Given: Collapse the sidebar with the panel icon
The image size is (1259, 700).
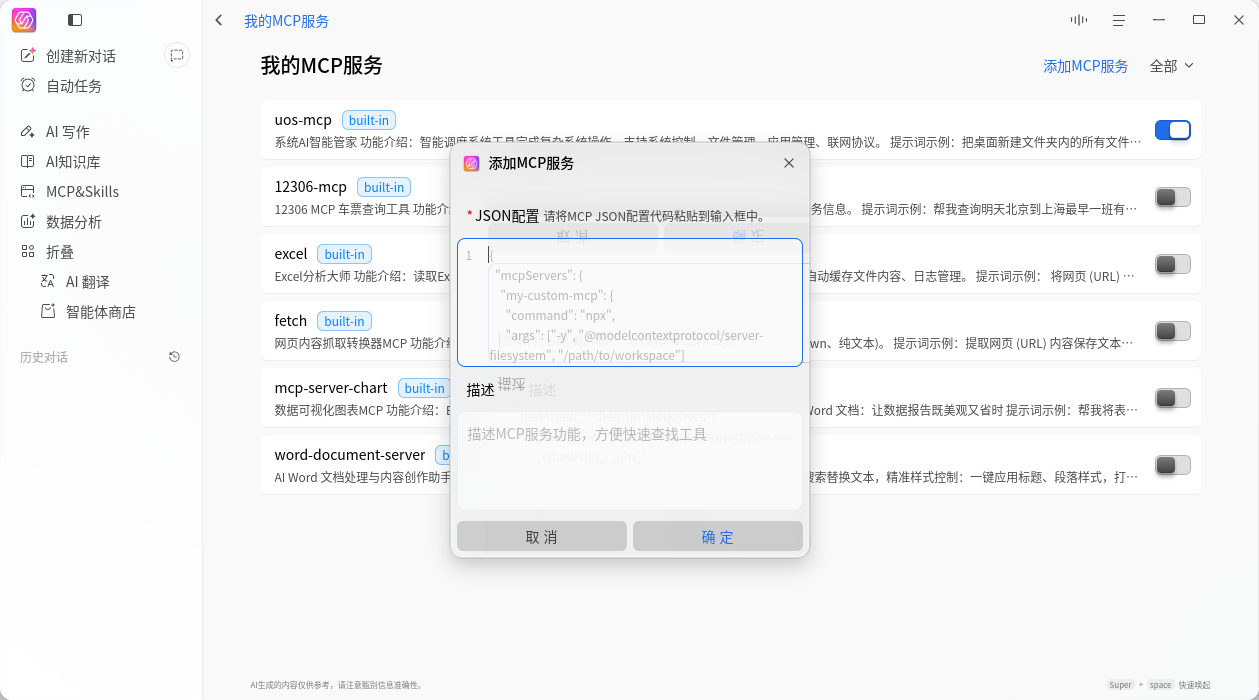Looking at the screenshot, I should click(x=75, y=20).
